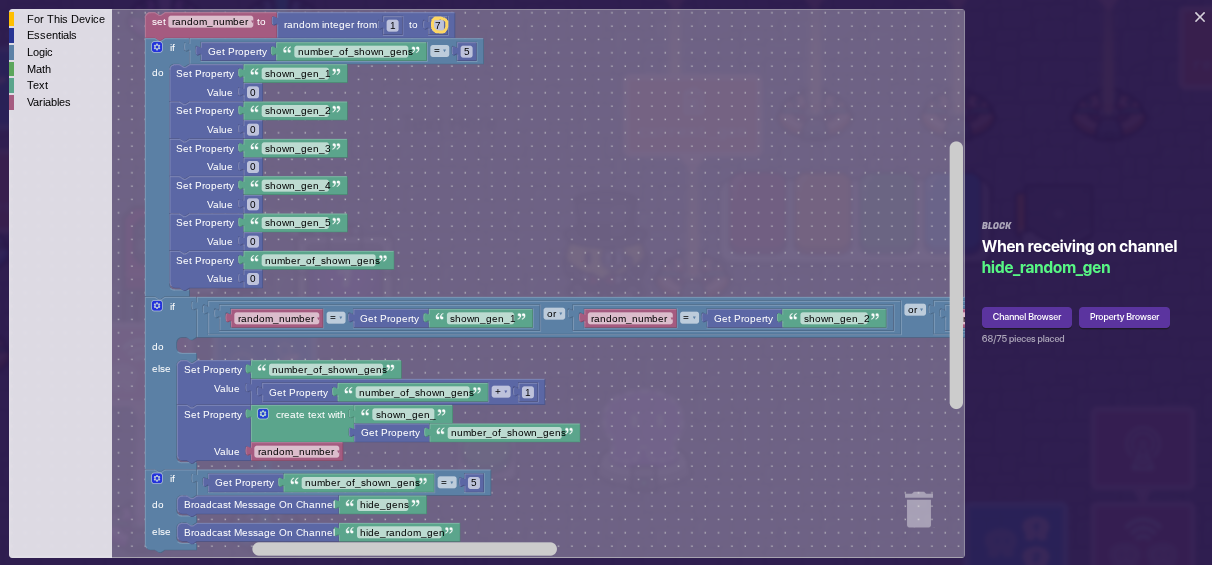Viewport: 1212px width, 565px height.
Task: Click the horizontal scrollbar at the workspace bottom
Action: (x=404, y=549)
